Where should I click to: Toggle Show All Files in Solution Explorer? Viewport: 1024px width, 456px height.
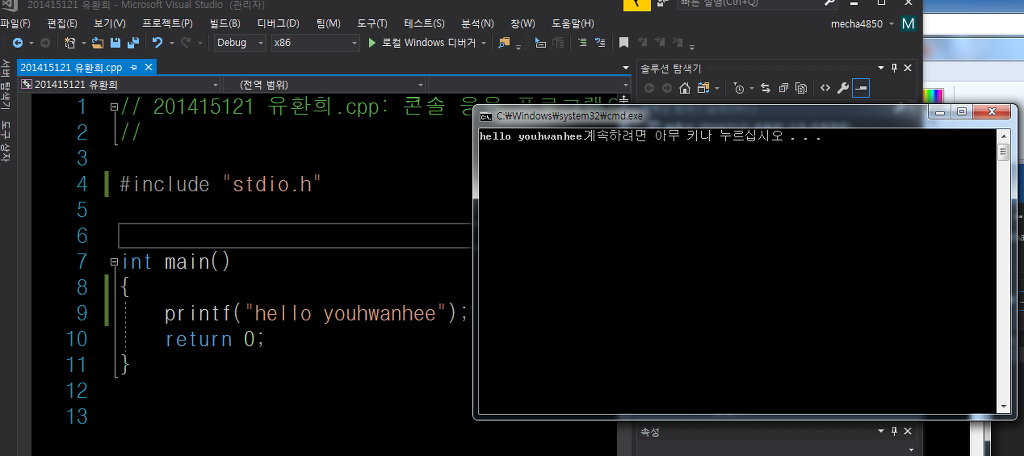click(x=801, y=88)
